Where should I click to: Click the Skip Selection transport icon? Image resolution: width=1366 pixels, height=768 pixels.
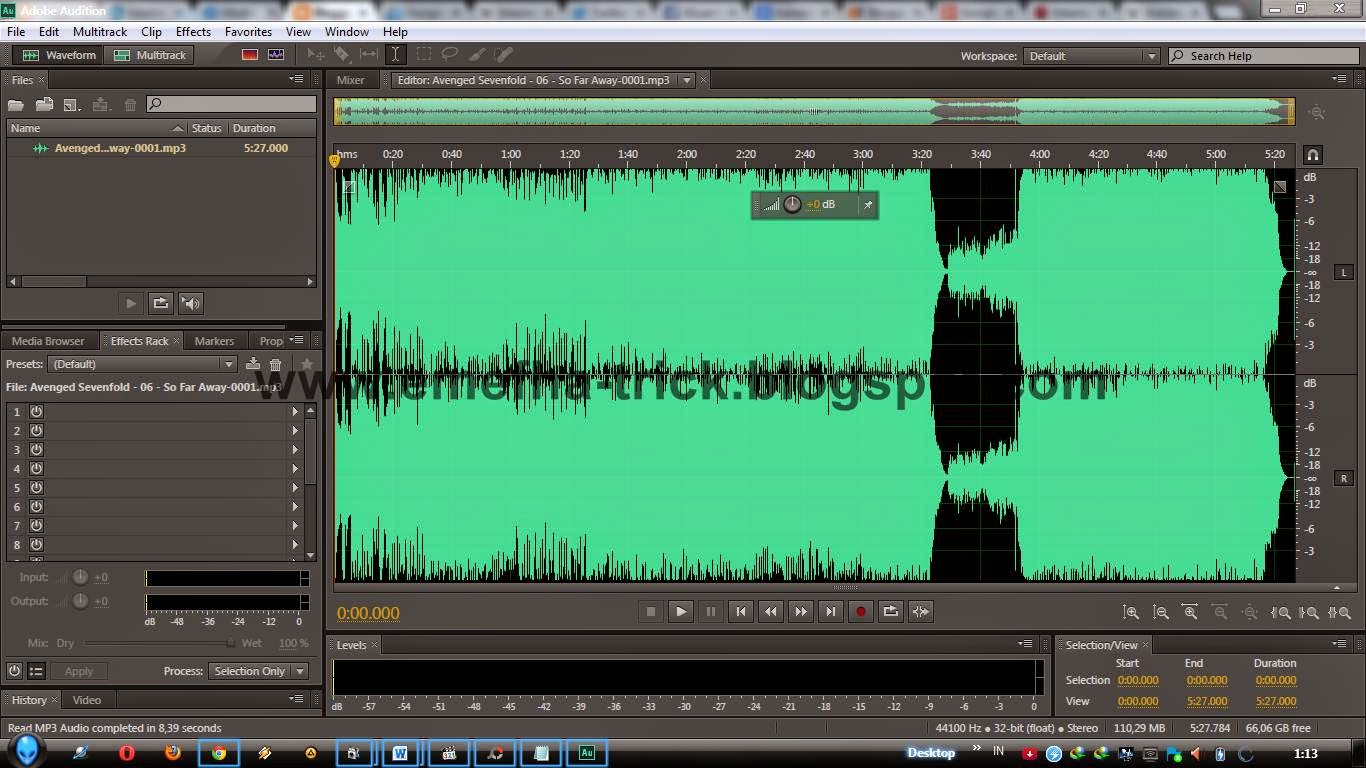921,611
